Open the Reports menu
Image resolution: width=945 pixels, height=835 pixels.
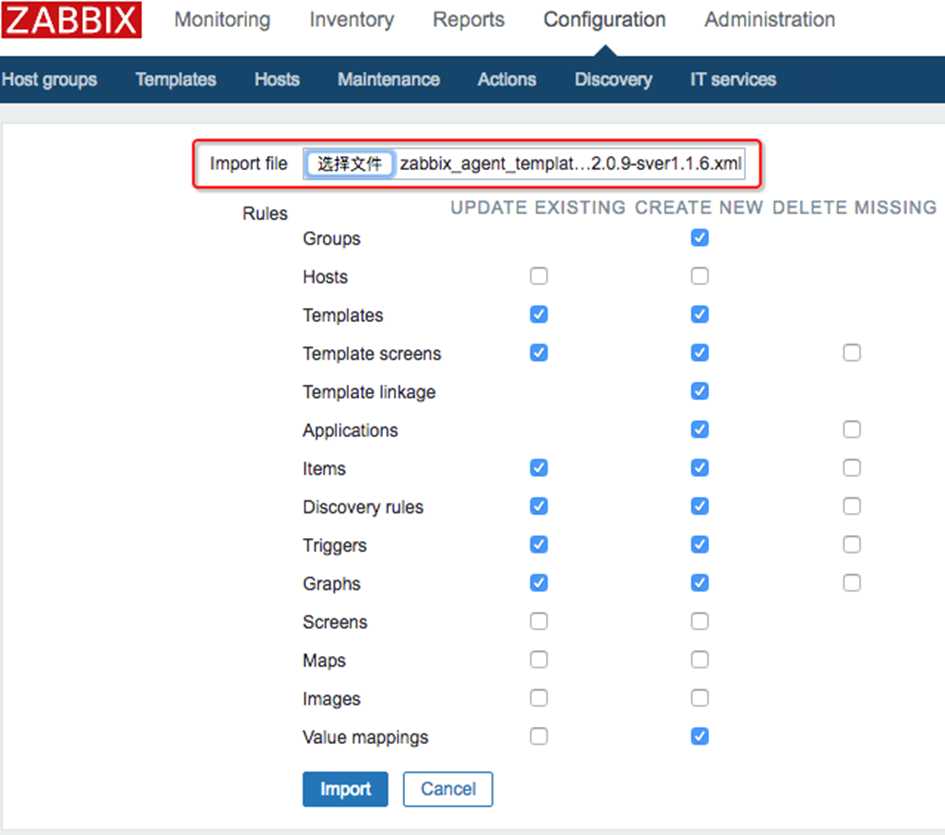(468, 20)
